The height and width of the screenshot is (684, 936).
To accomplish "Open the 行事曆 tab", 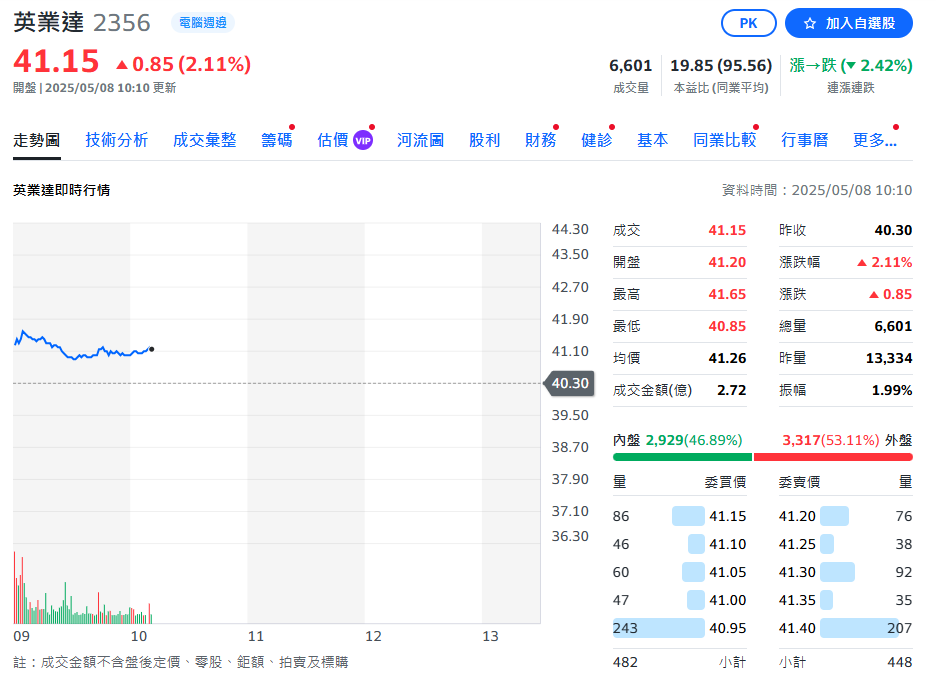I will click(805, 140).
